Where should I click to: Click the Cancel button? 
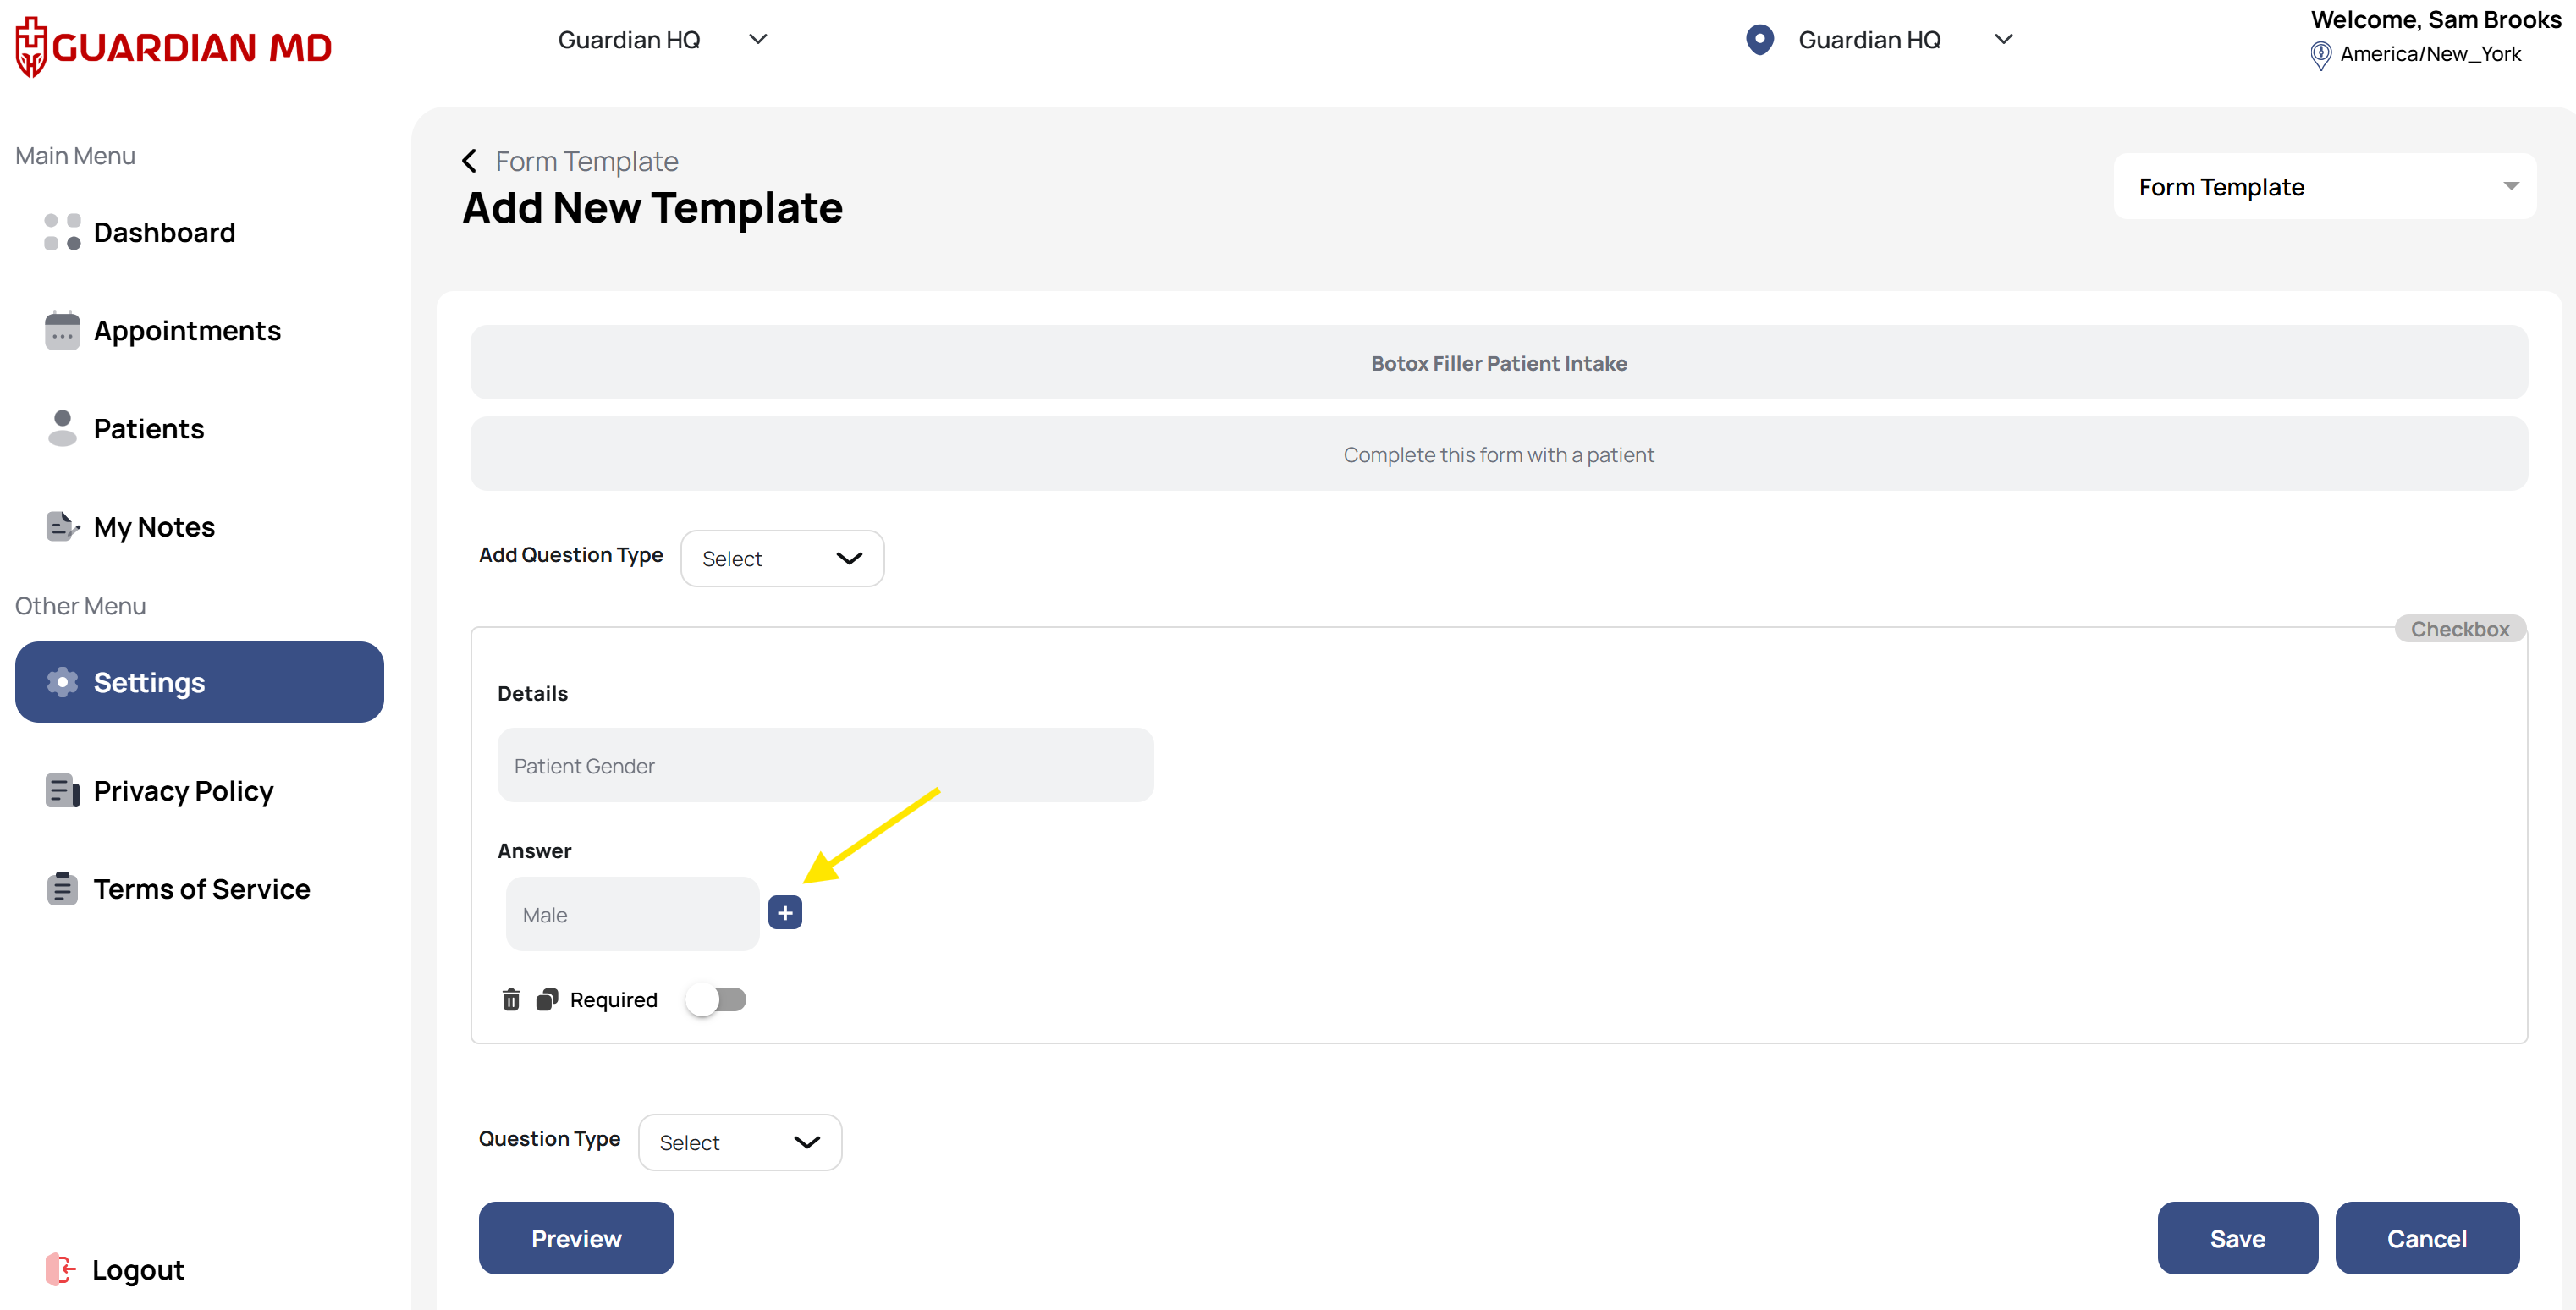click(2426, 1238)
